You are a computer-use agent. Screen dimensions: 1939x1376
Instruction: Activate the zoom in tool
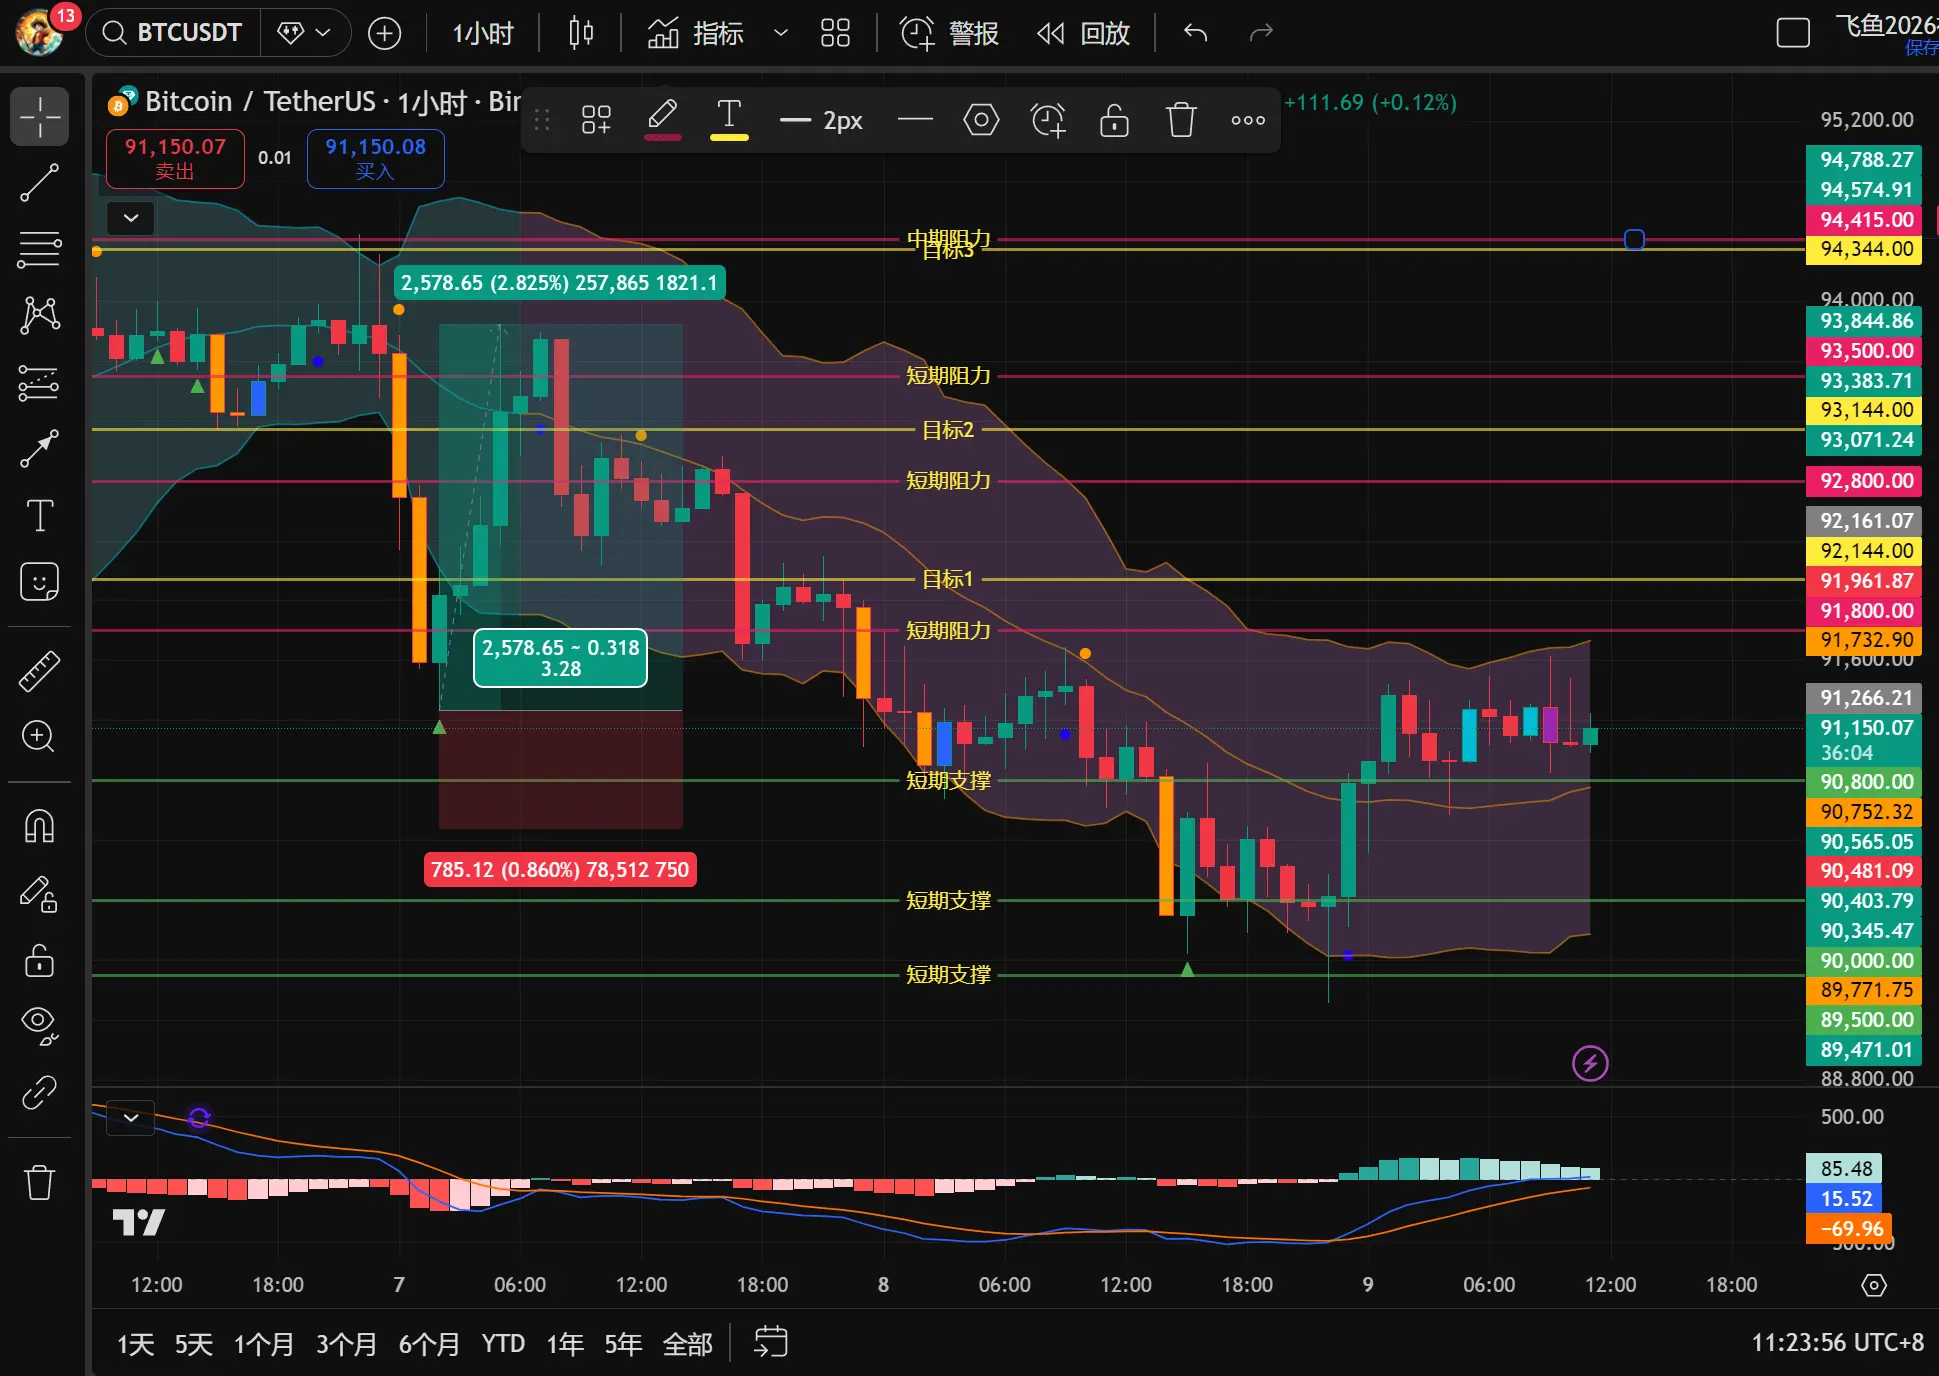(39, 737)
